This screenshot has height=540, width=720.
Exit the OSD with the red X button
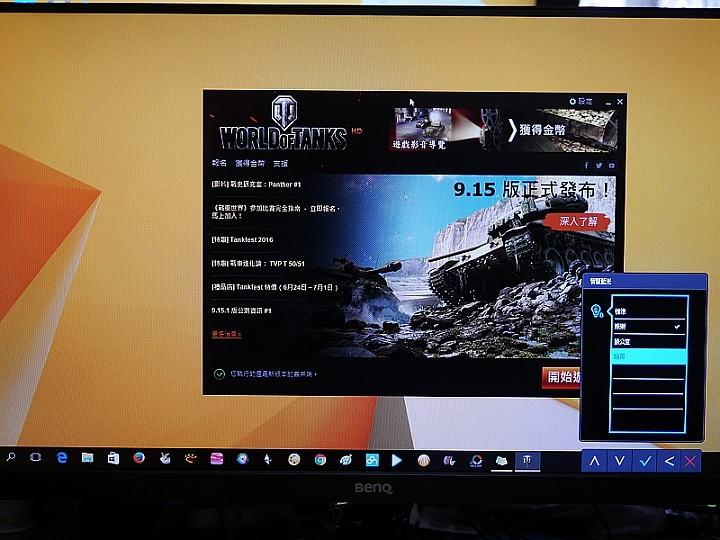(x=690, y=461)
